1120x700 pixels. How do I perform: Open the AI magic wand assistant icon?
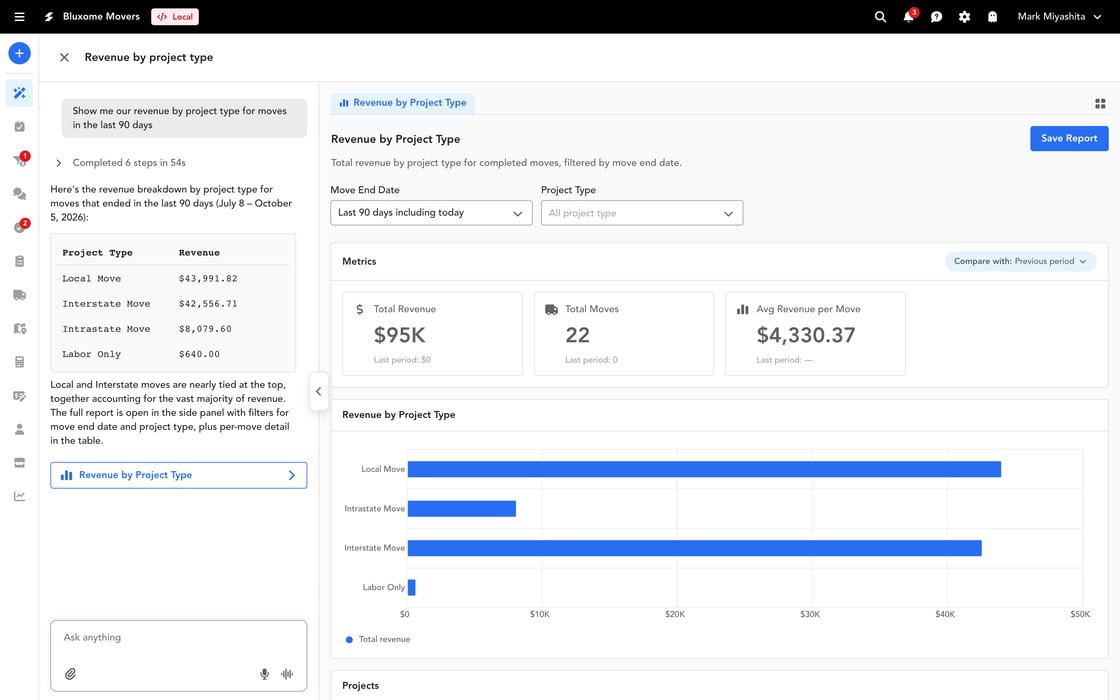pos(19,93)
